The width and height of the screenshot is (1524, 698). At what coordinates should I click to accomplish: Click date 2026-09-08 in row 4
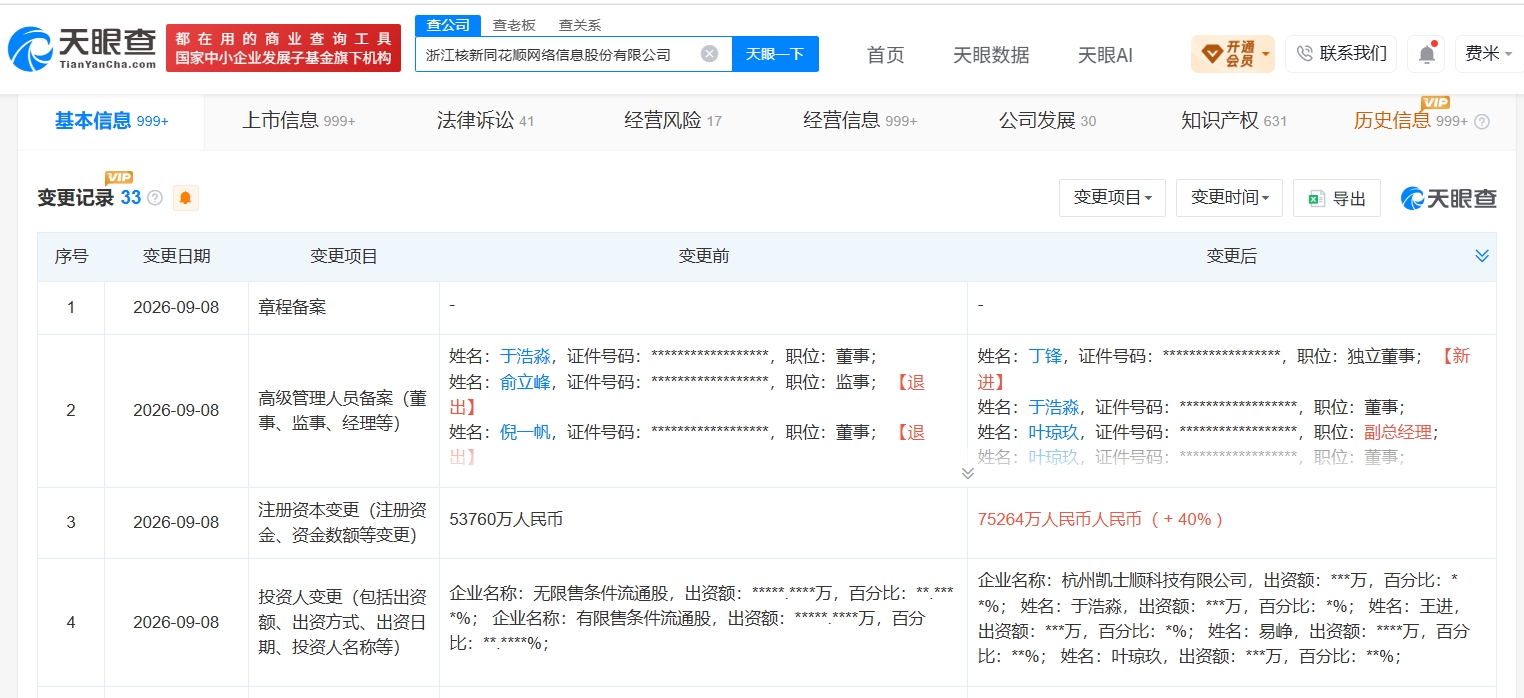point(176,622)
